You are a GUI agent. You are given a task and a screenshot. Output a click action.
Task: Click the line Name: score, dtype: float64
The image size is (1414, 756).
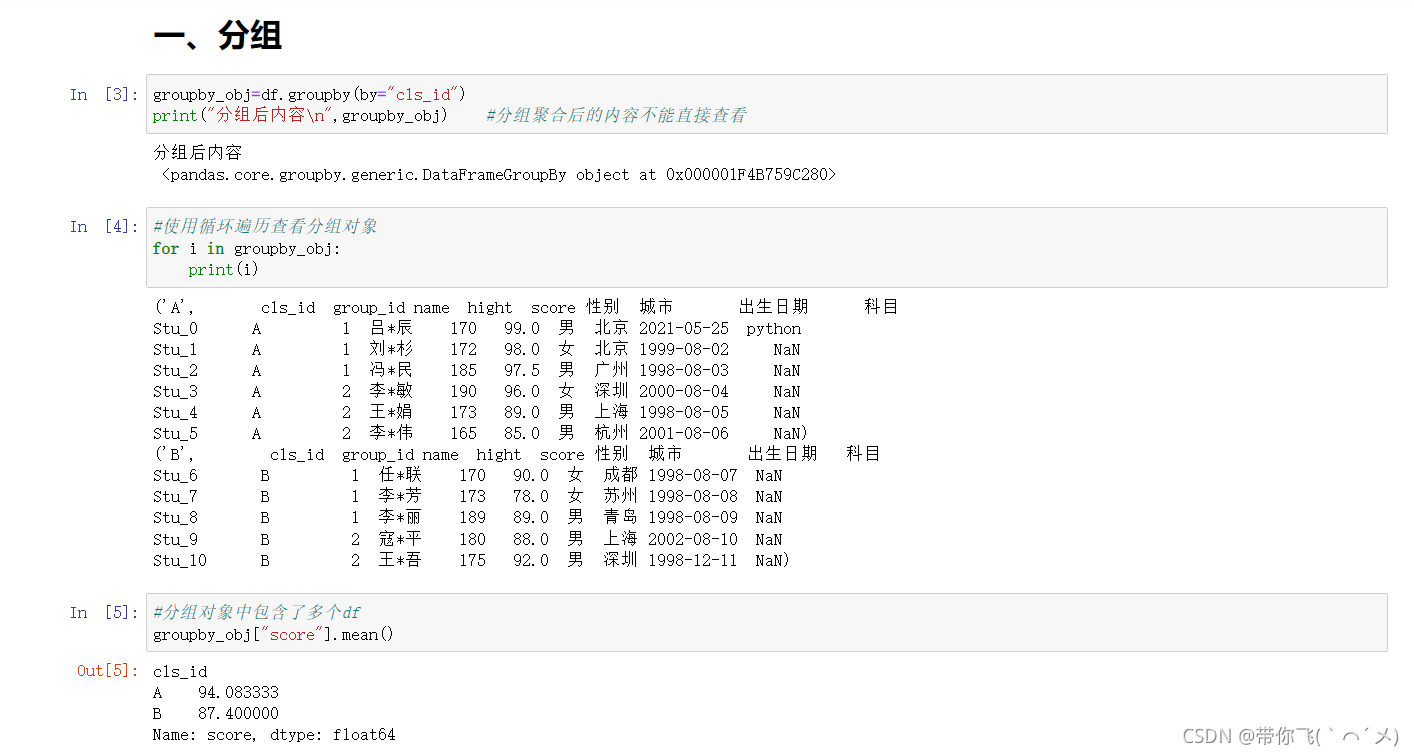point(274,735)
